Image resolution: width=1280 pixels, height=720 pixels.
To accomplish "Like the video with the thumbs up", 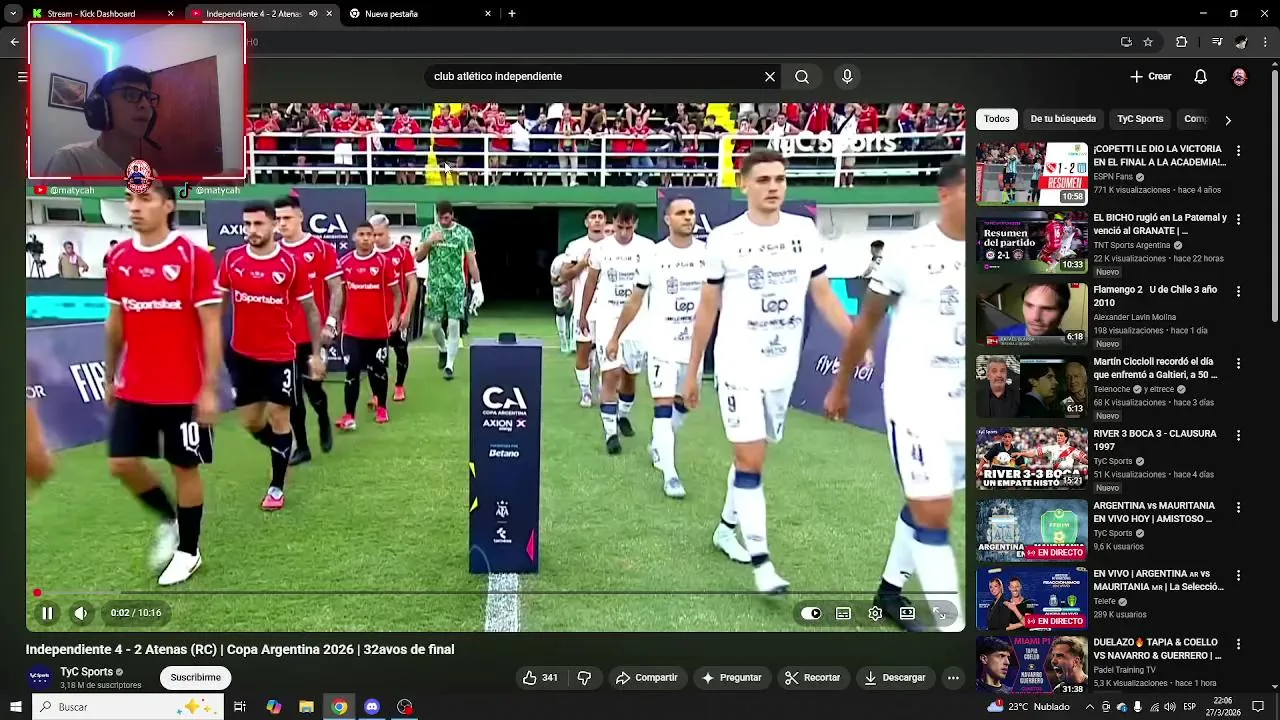I will point(540,678).
